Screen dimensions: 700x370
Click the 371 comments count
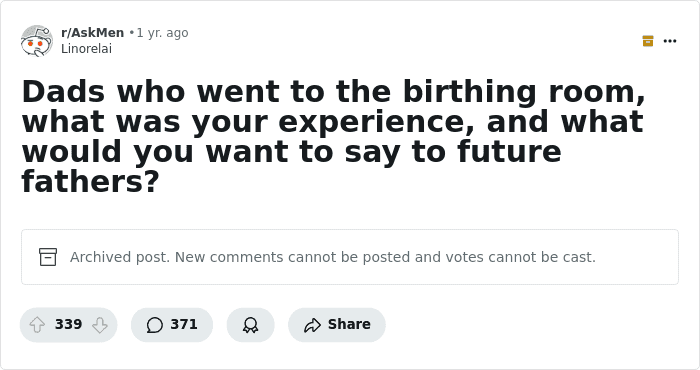click(184, 324)
